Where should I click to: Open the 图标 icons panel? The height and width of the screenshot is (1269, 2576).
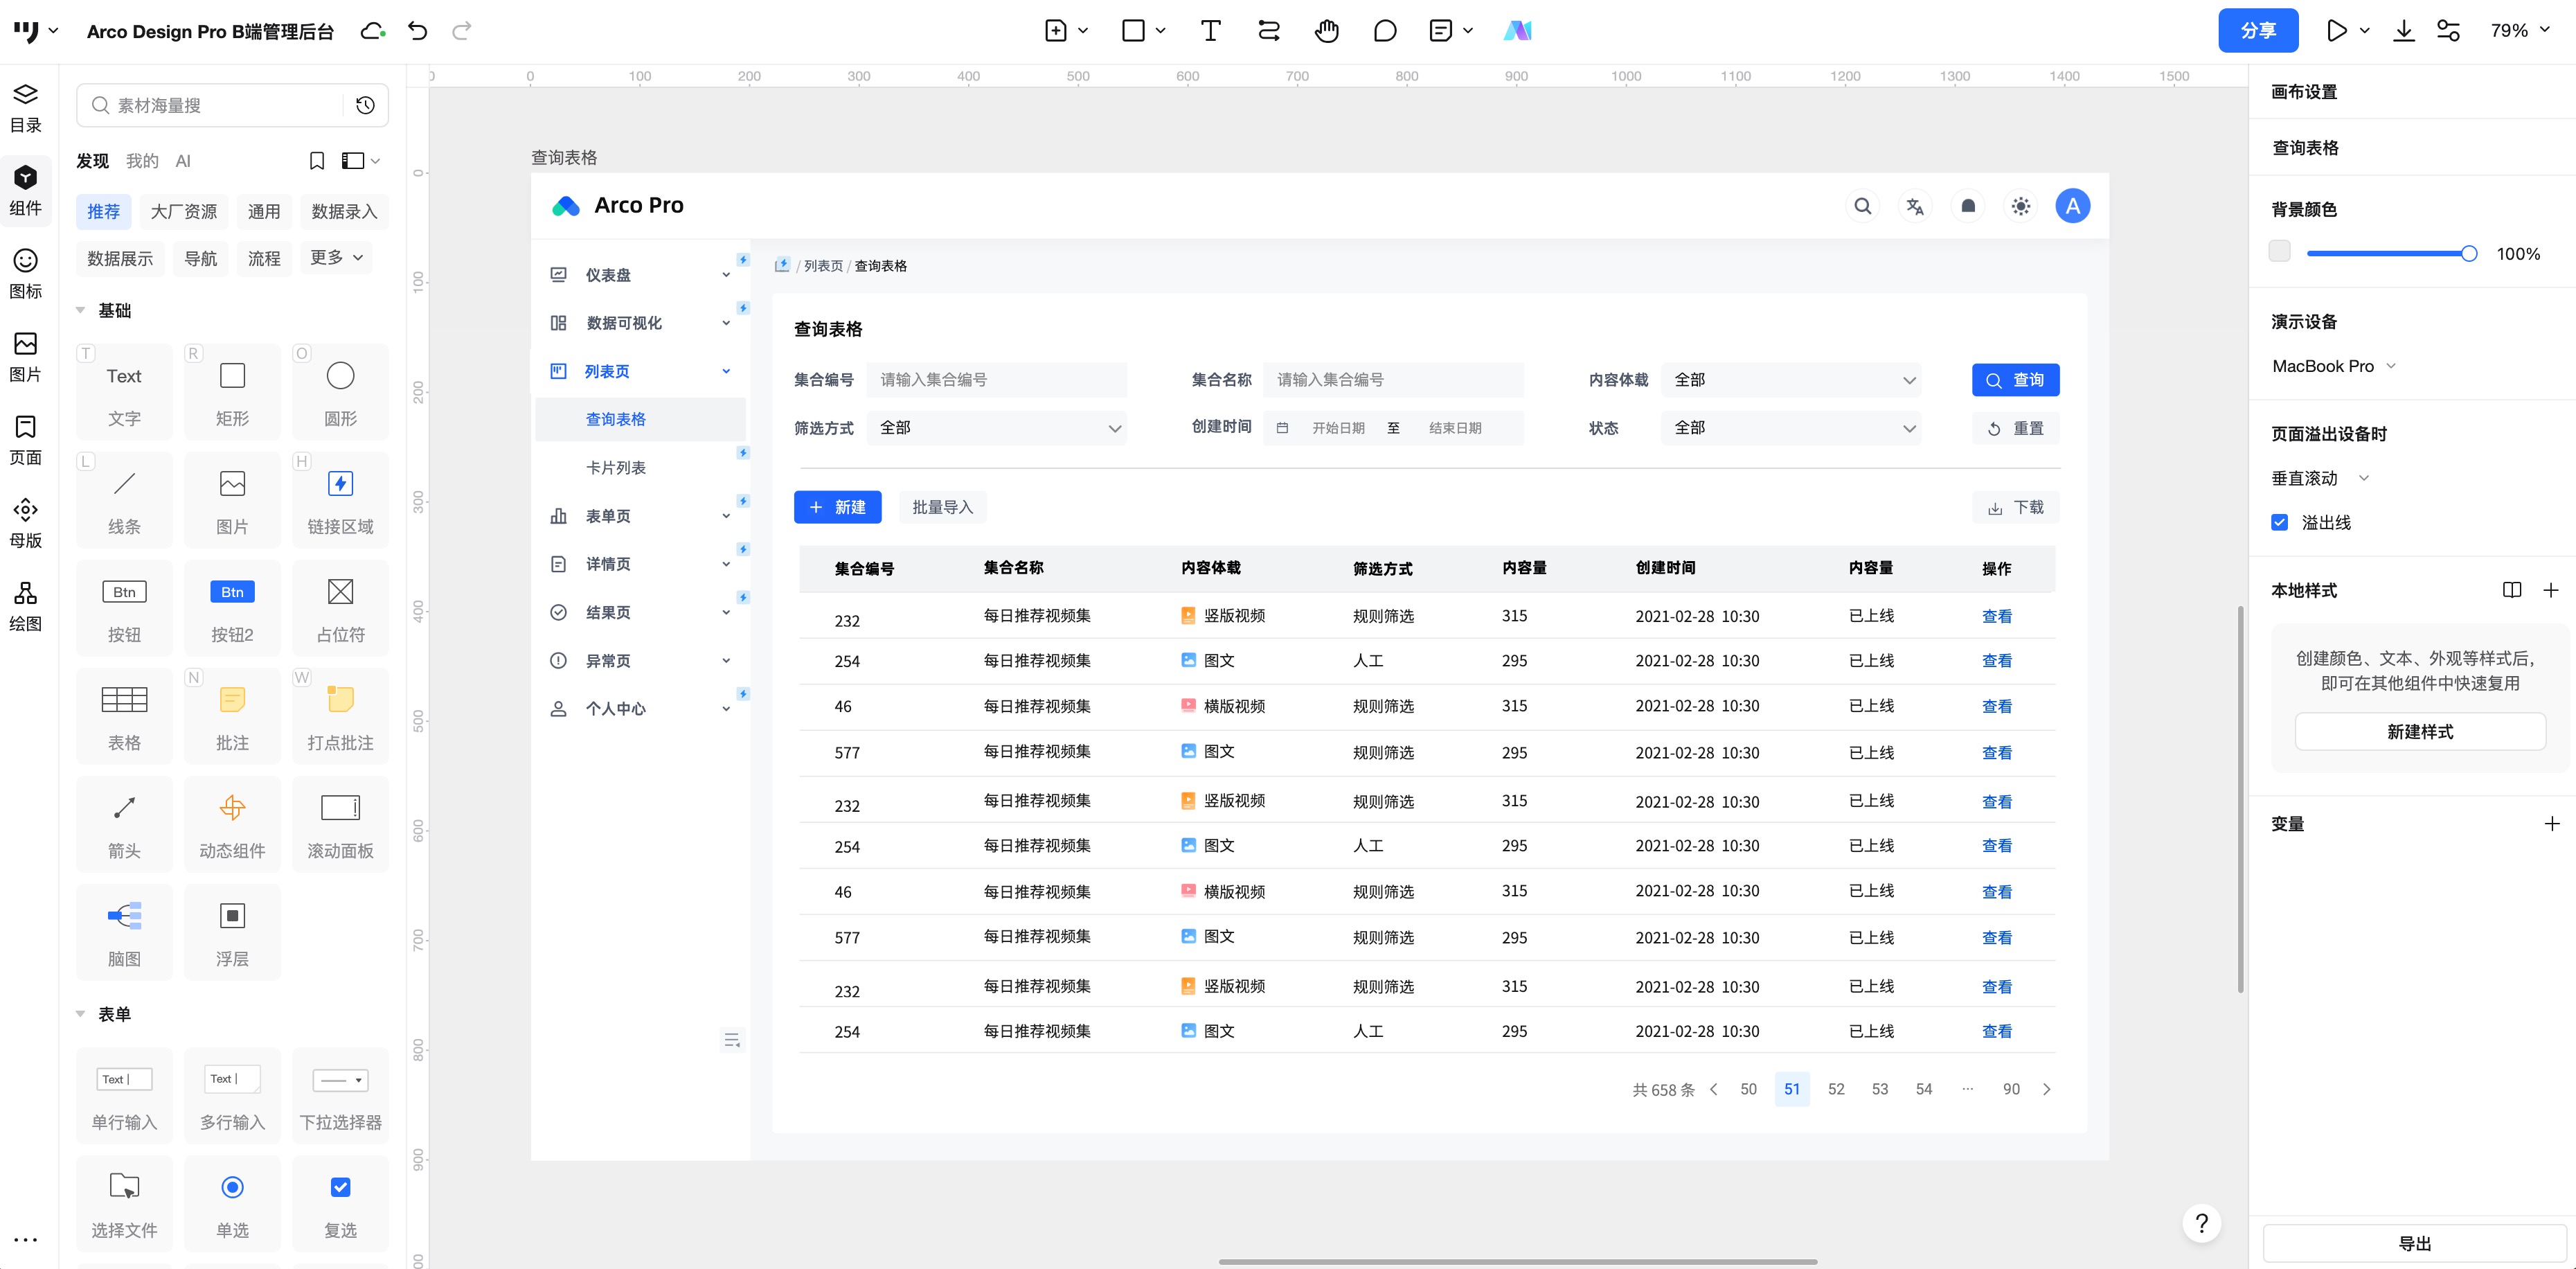pyautogui.click(x=25, y=274)
